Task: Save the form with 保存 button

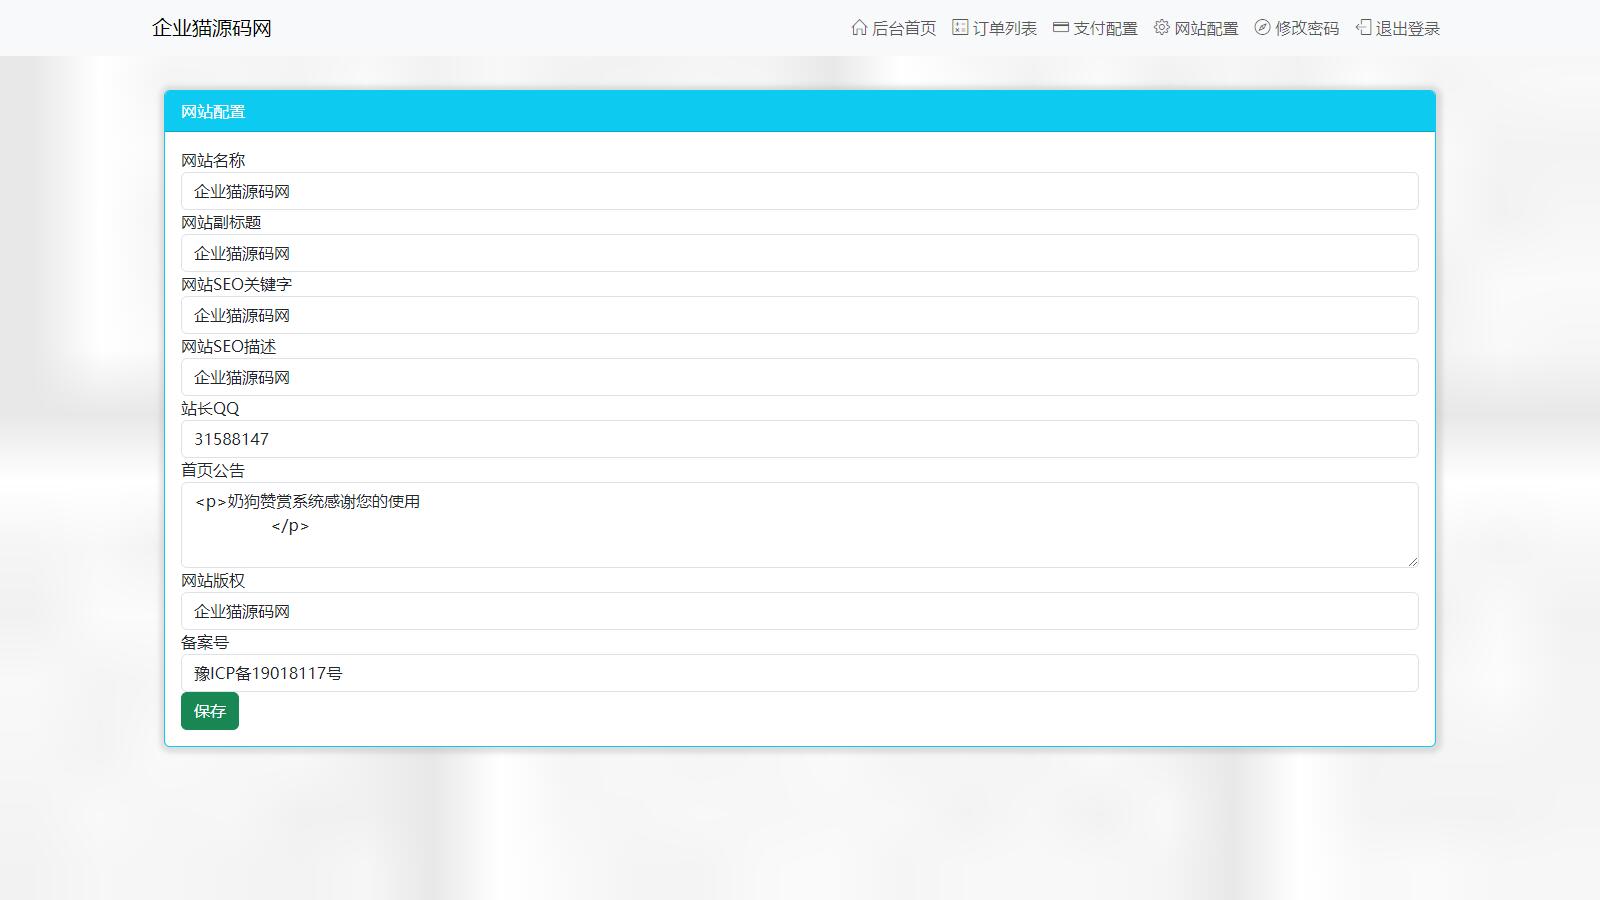Action: [210, 711]
